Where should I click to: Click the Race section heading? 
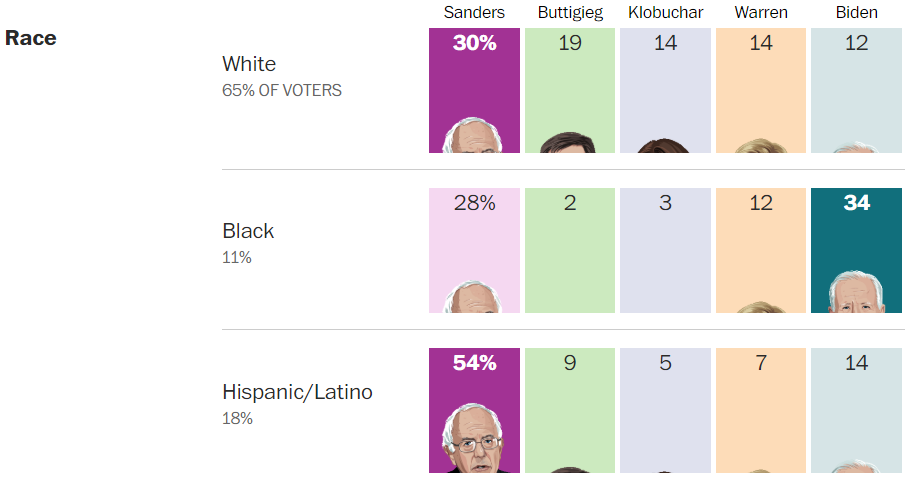click(x=31, y=38)
